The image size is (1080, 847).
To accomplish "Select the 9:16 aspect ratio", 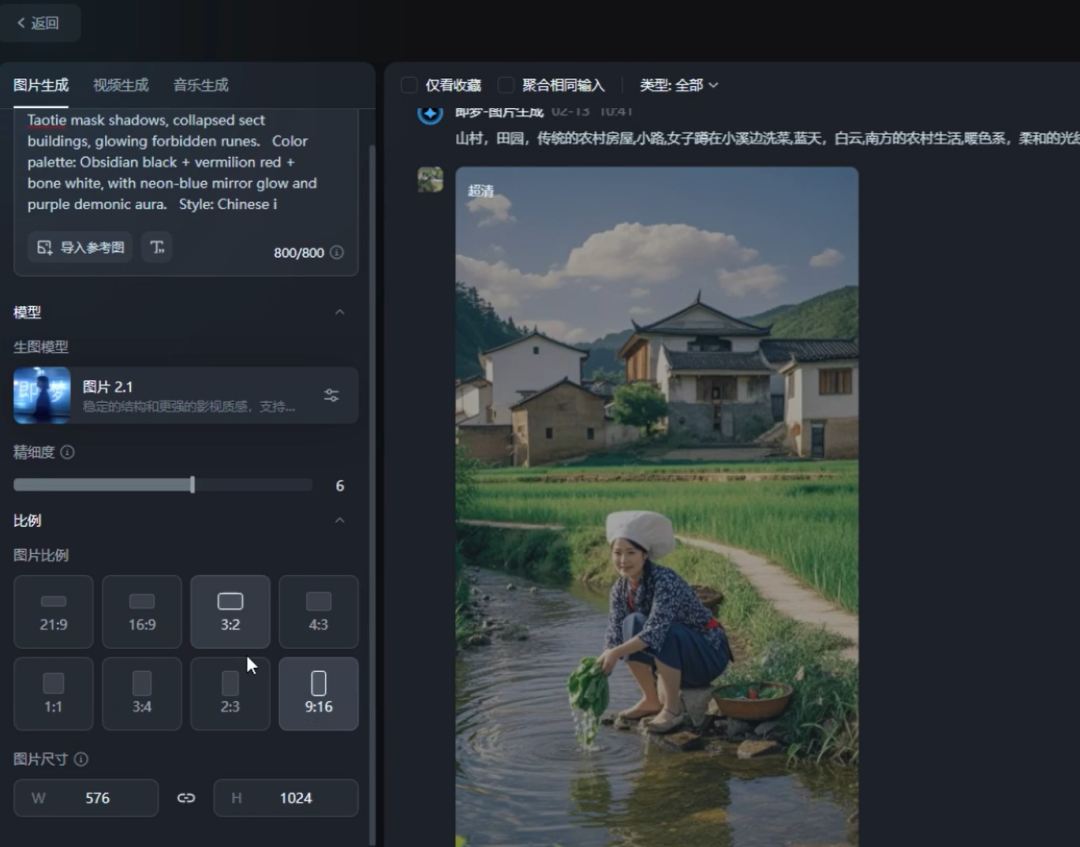I will pyautogui.click(x=318, y=693).
